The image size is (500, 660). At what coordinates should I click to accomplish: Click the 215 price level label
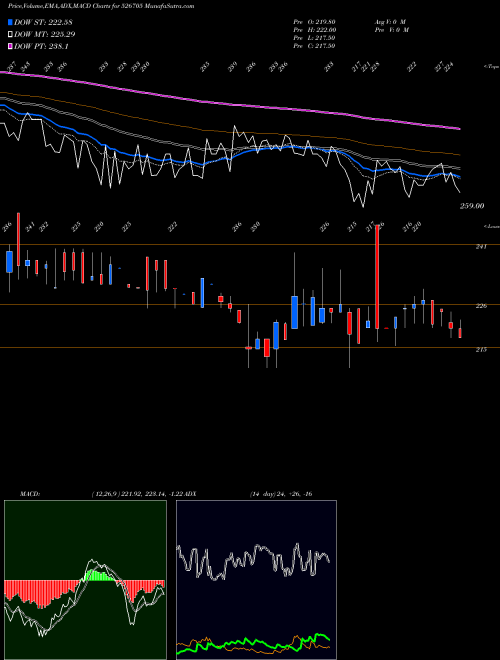click(x=481, y=349)
